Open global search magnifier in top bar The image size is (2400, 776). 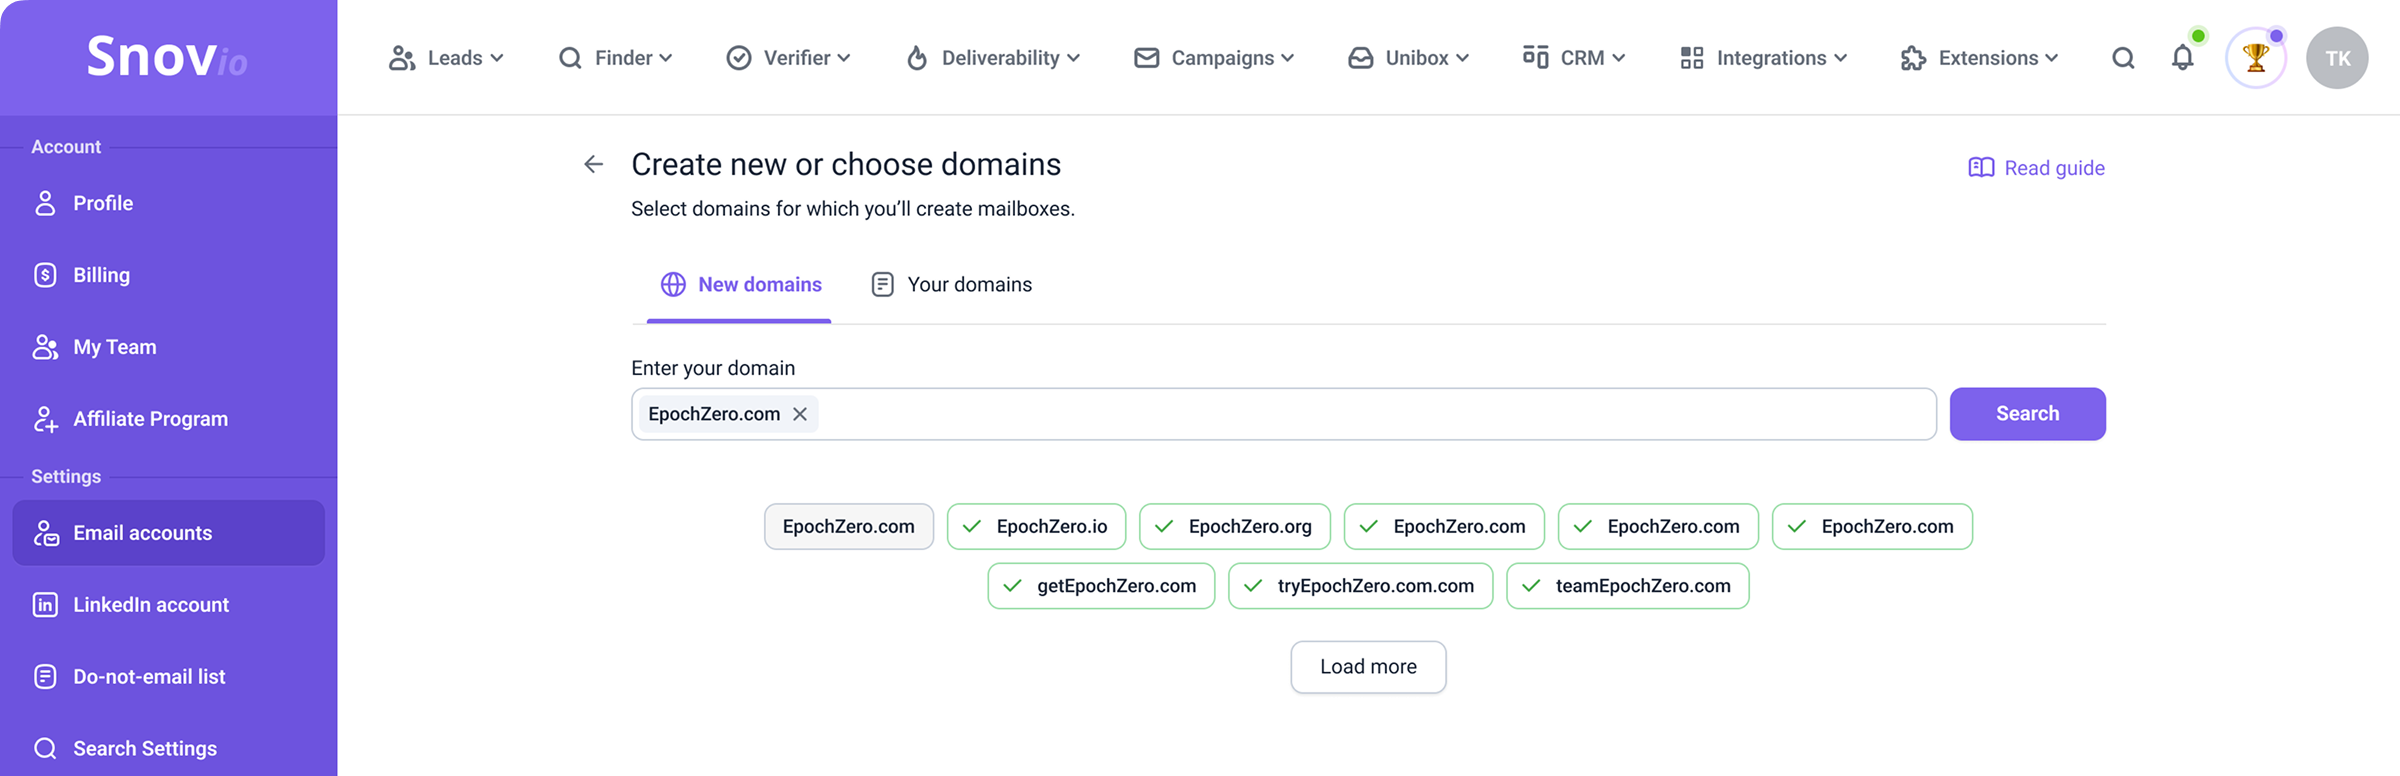2123,58
